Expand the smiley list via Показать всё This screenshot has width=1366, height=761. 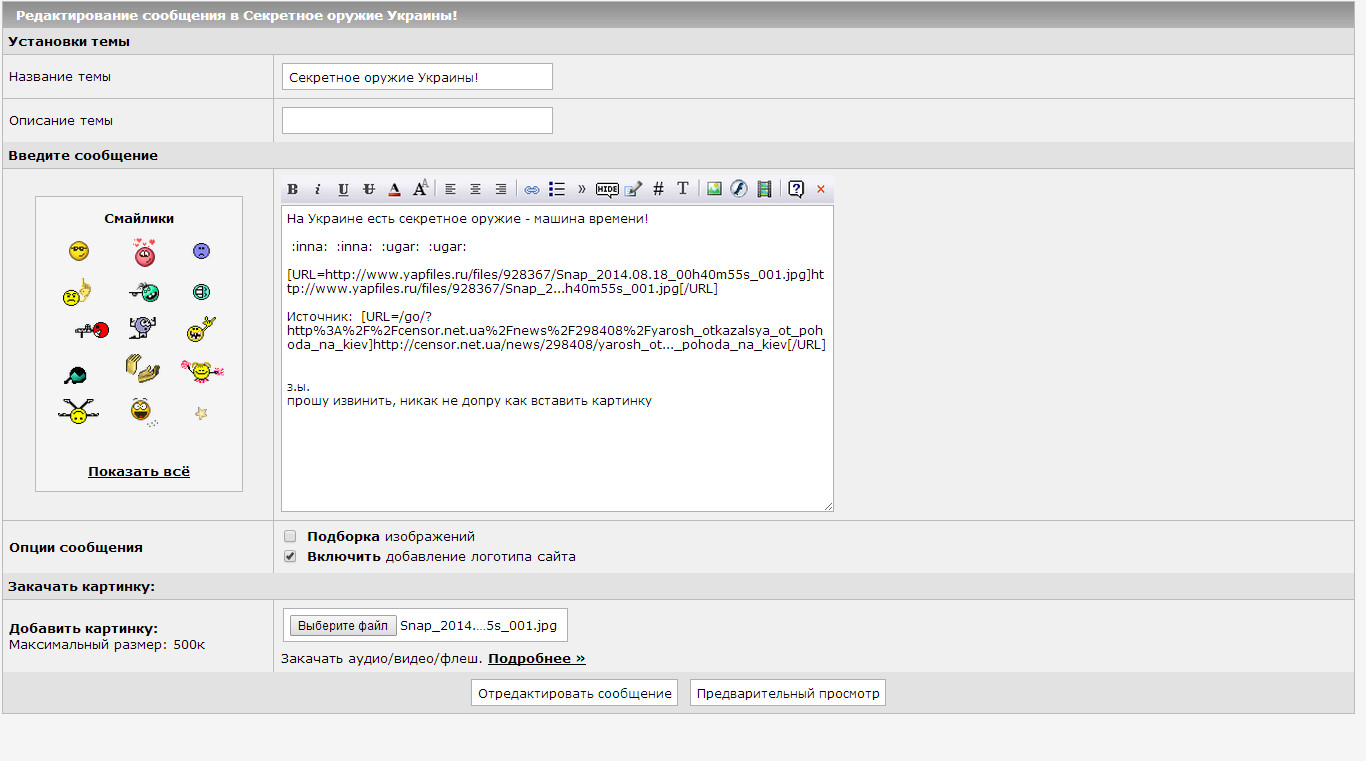tap(139, 471)
